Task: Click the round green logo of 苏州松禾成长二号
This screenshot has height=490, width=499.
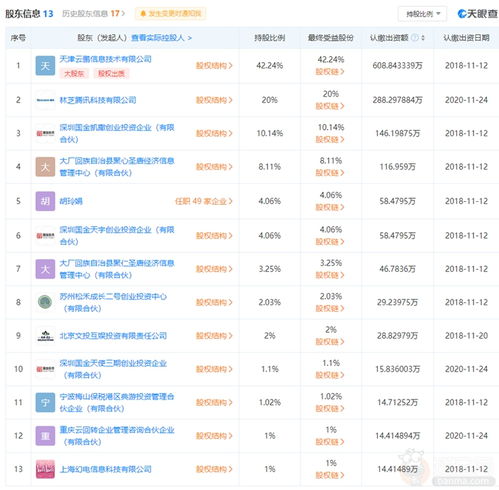Action: coord(45,302)
